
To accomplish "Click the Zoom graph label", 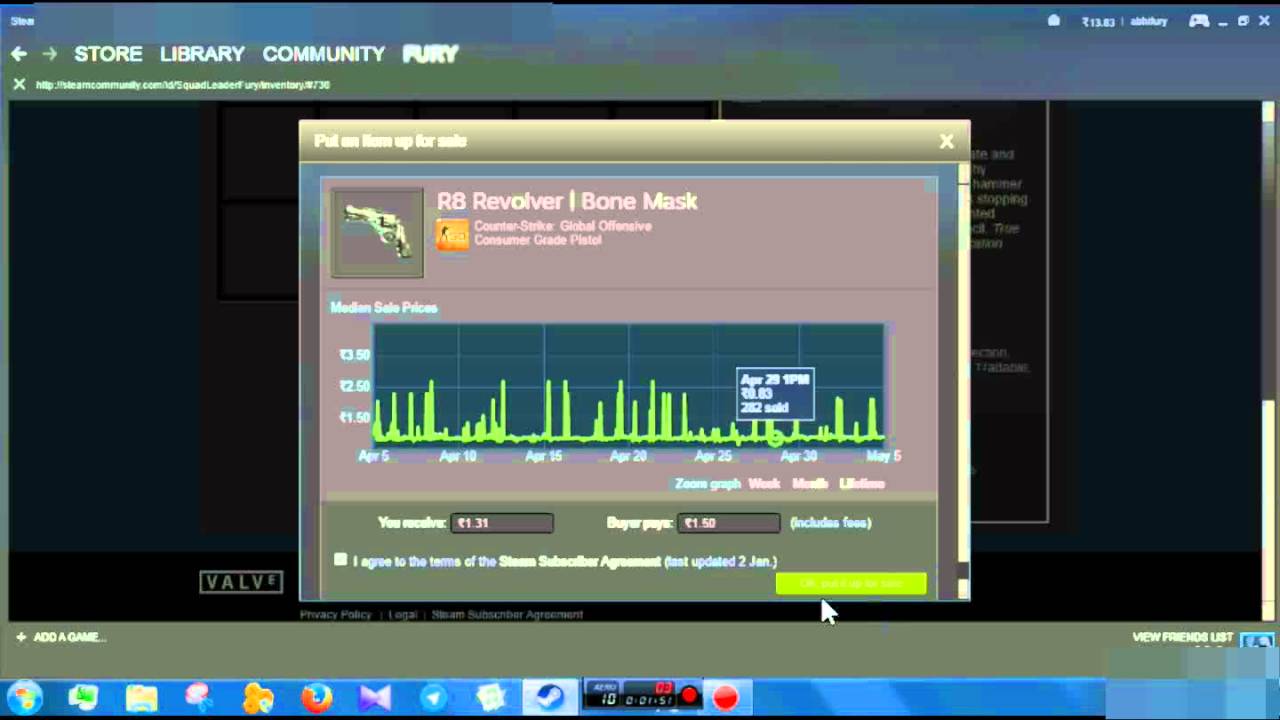I will point(707,484).
